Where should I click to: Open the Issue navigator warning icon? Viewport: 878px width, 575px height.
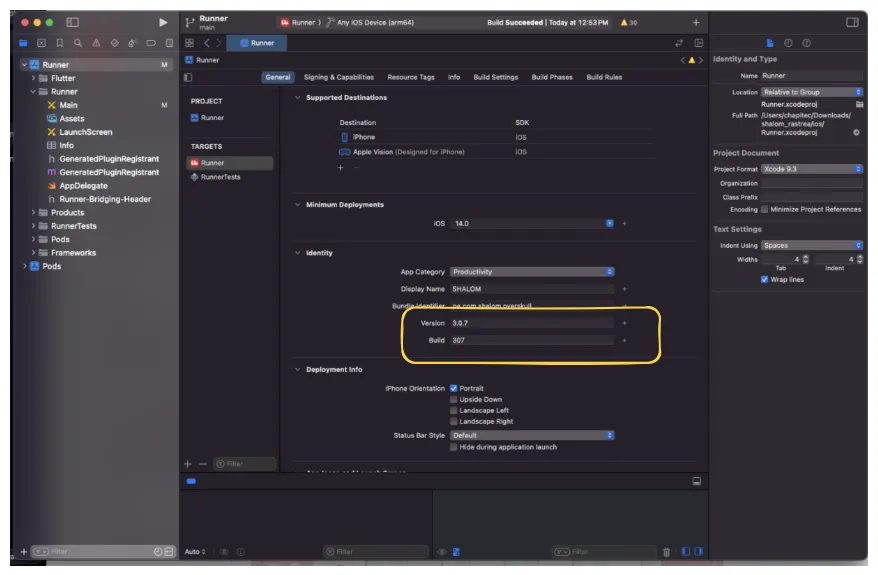[96, 43]
